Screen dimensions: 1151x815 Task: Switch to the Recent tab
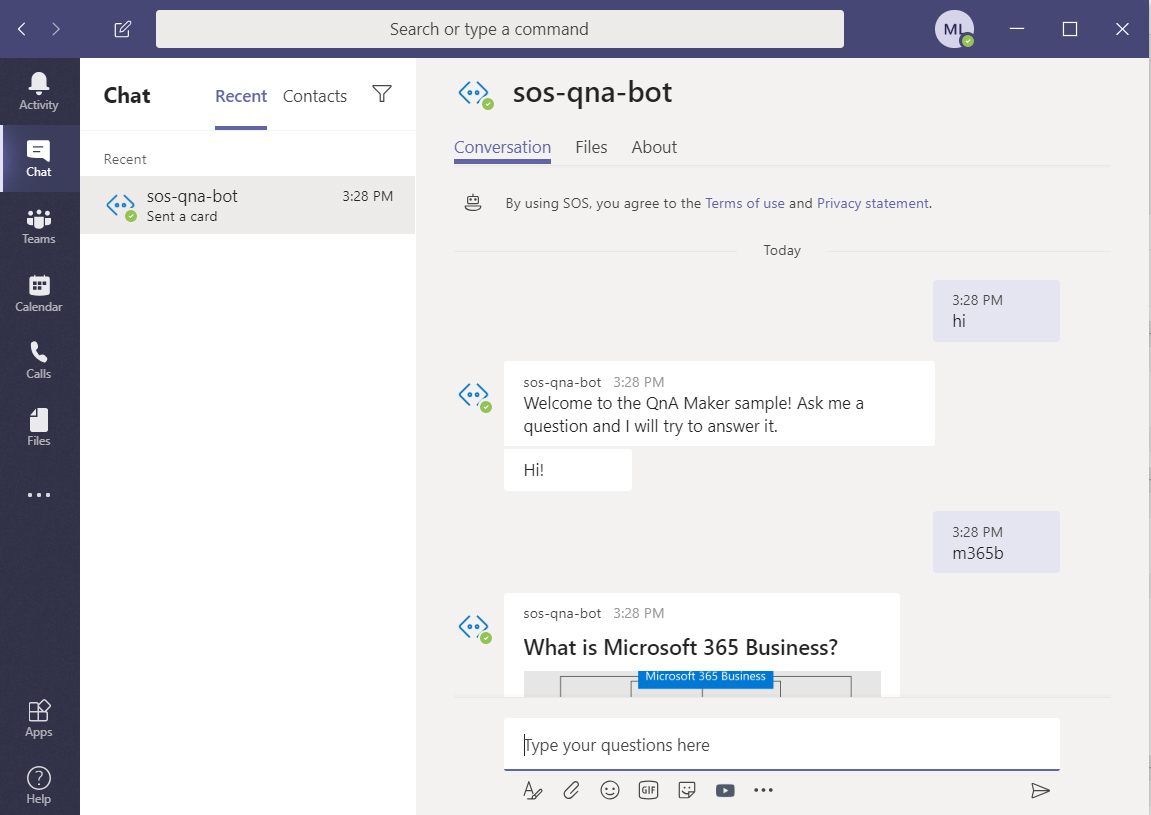(241, 96)
